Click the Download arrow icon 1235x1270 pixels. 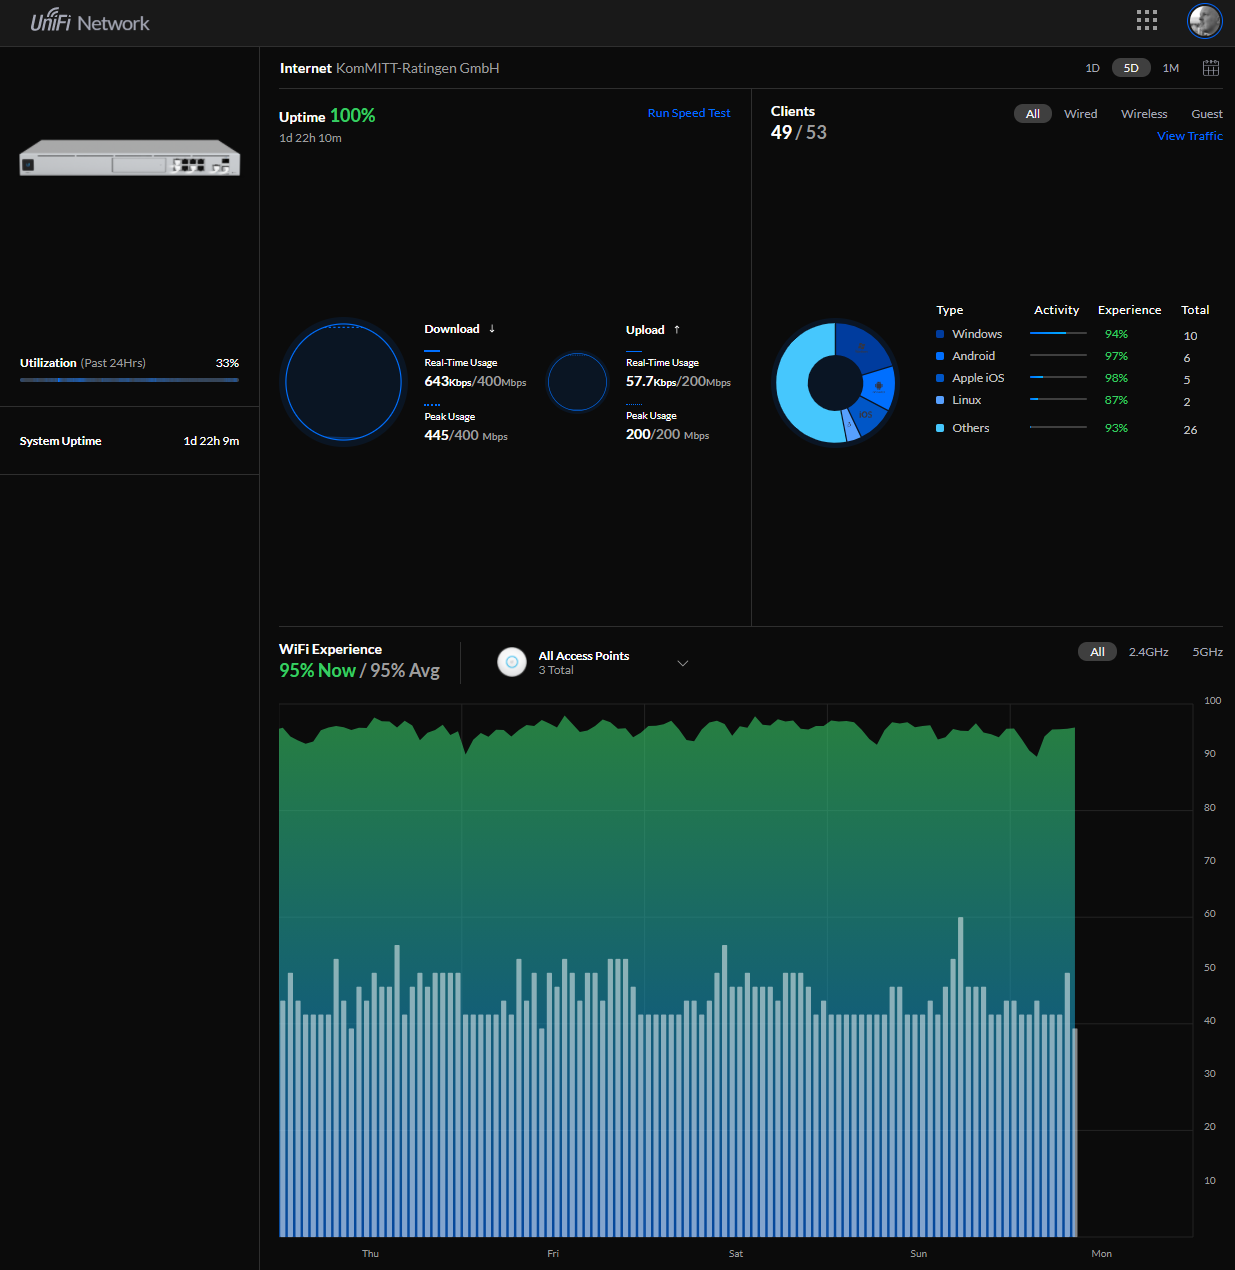492,329
